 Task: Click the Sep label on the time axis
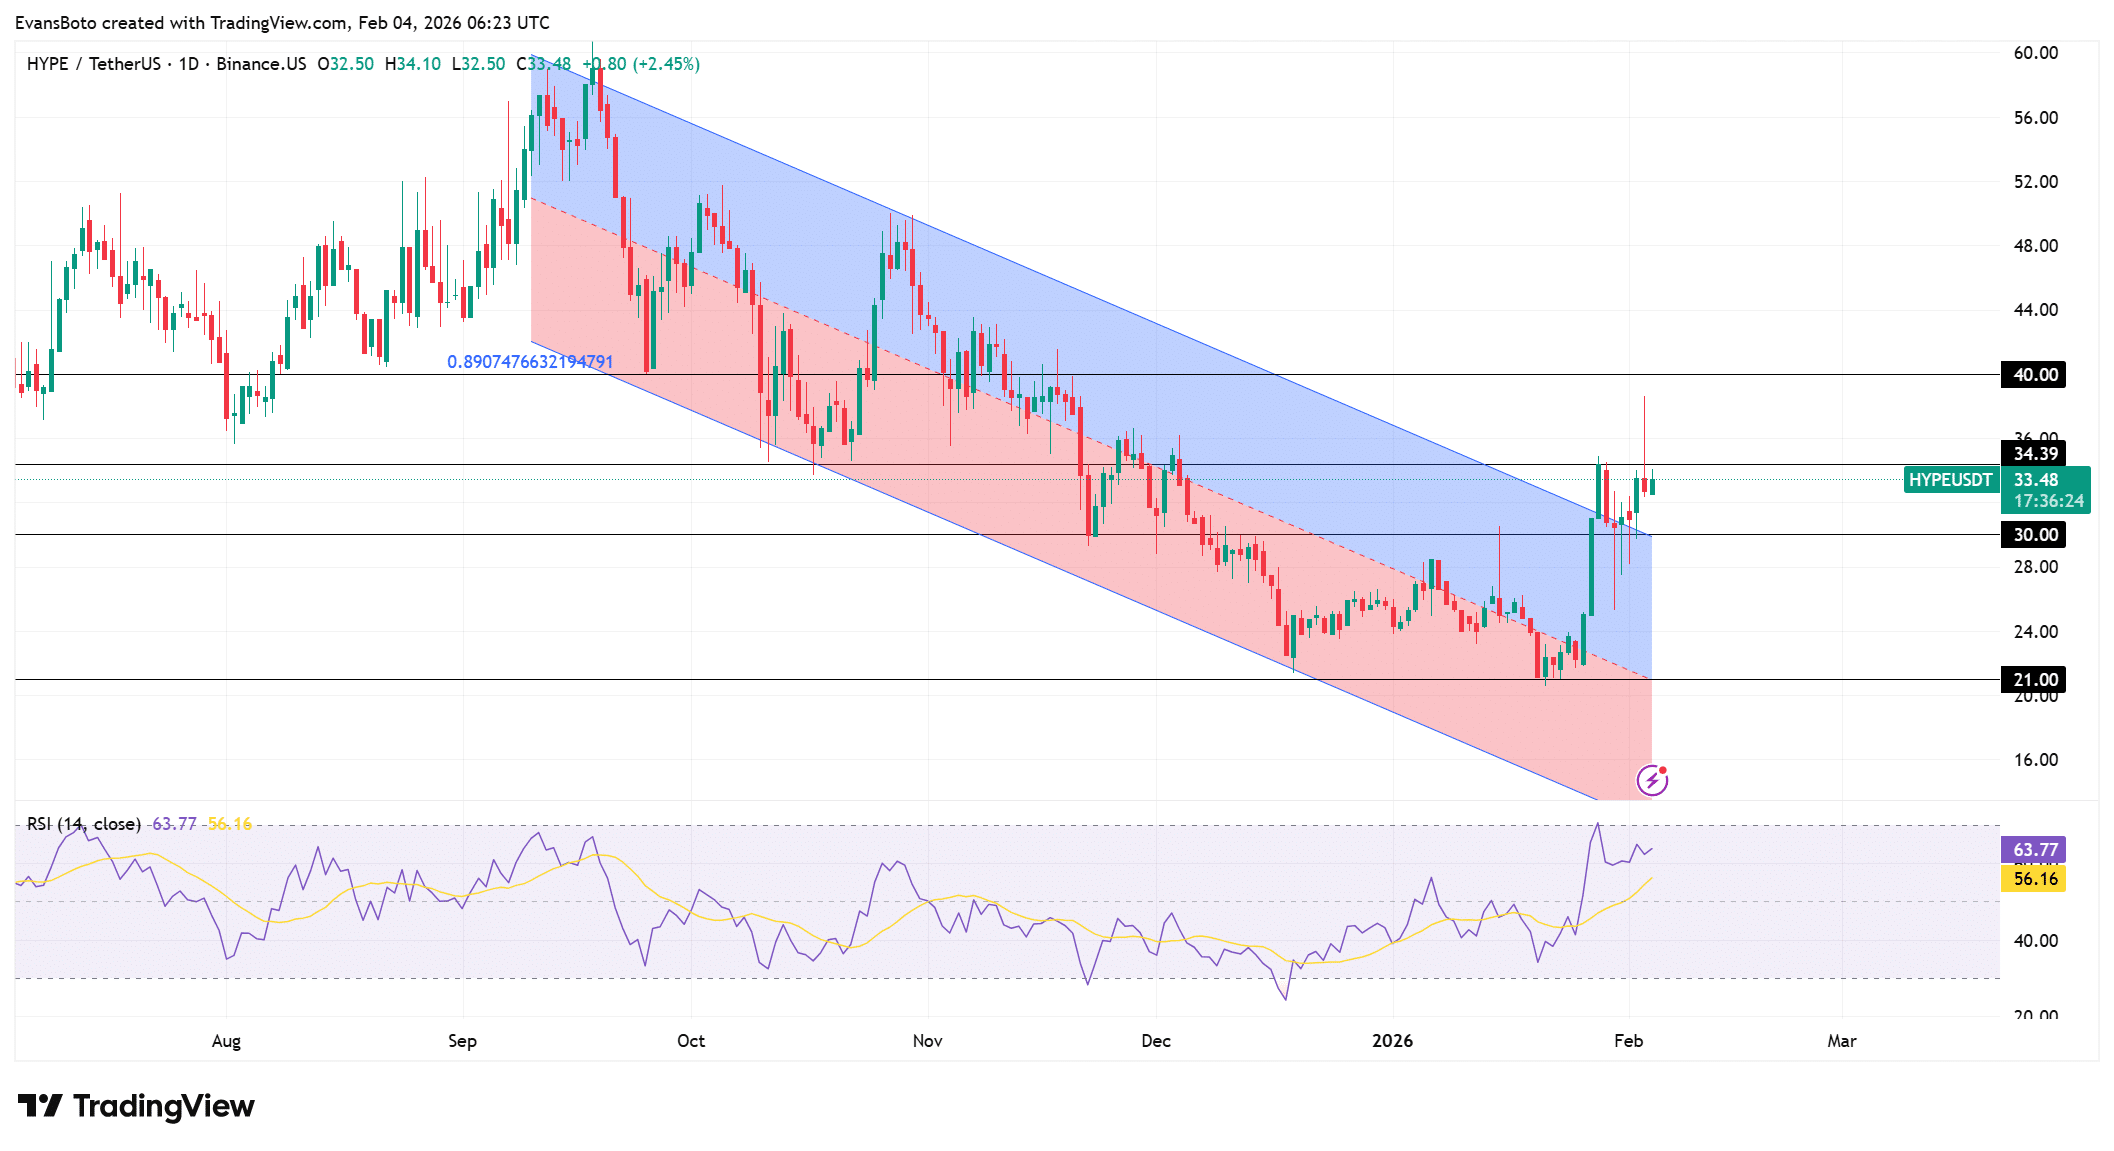click(x=462, y=1041)
